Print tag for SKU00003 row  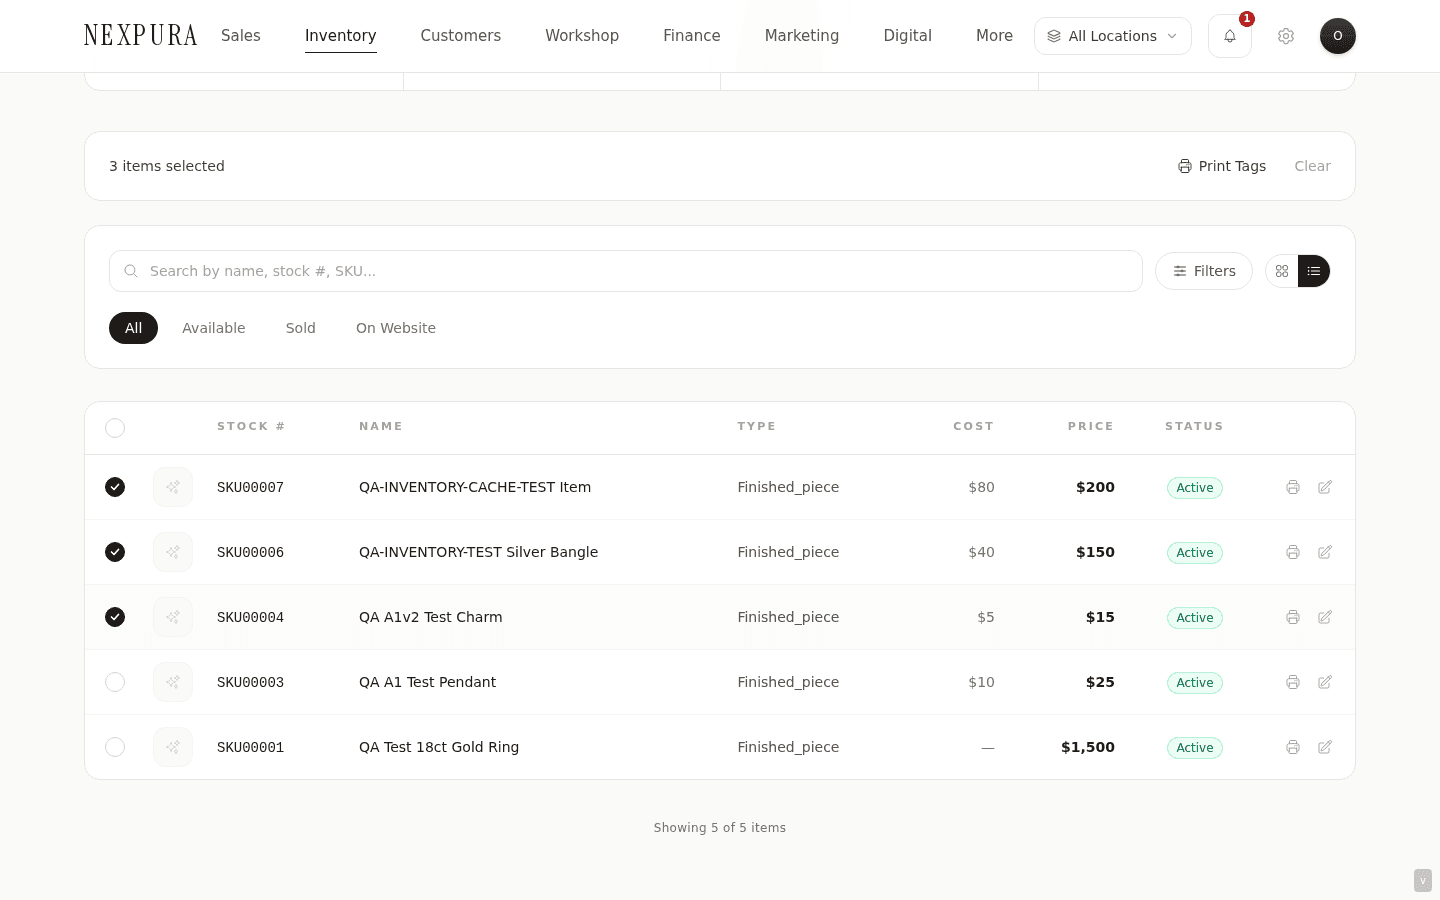point(1293,682)
